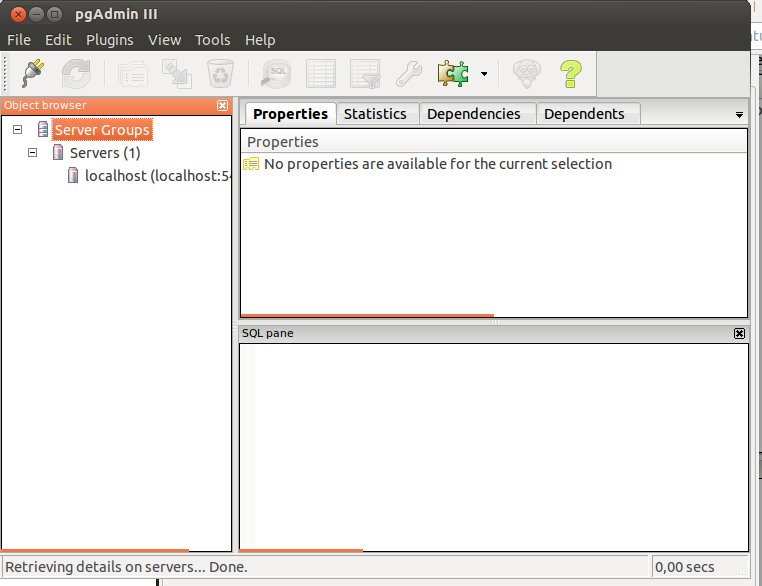Open the Tools menu

coord(212,40)
